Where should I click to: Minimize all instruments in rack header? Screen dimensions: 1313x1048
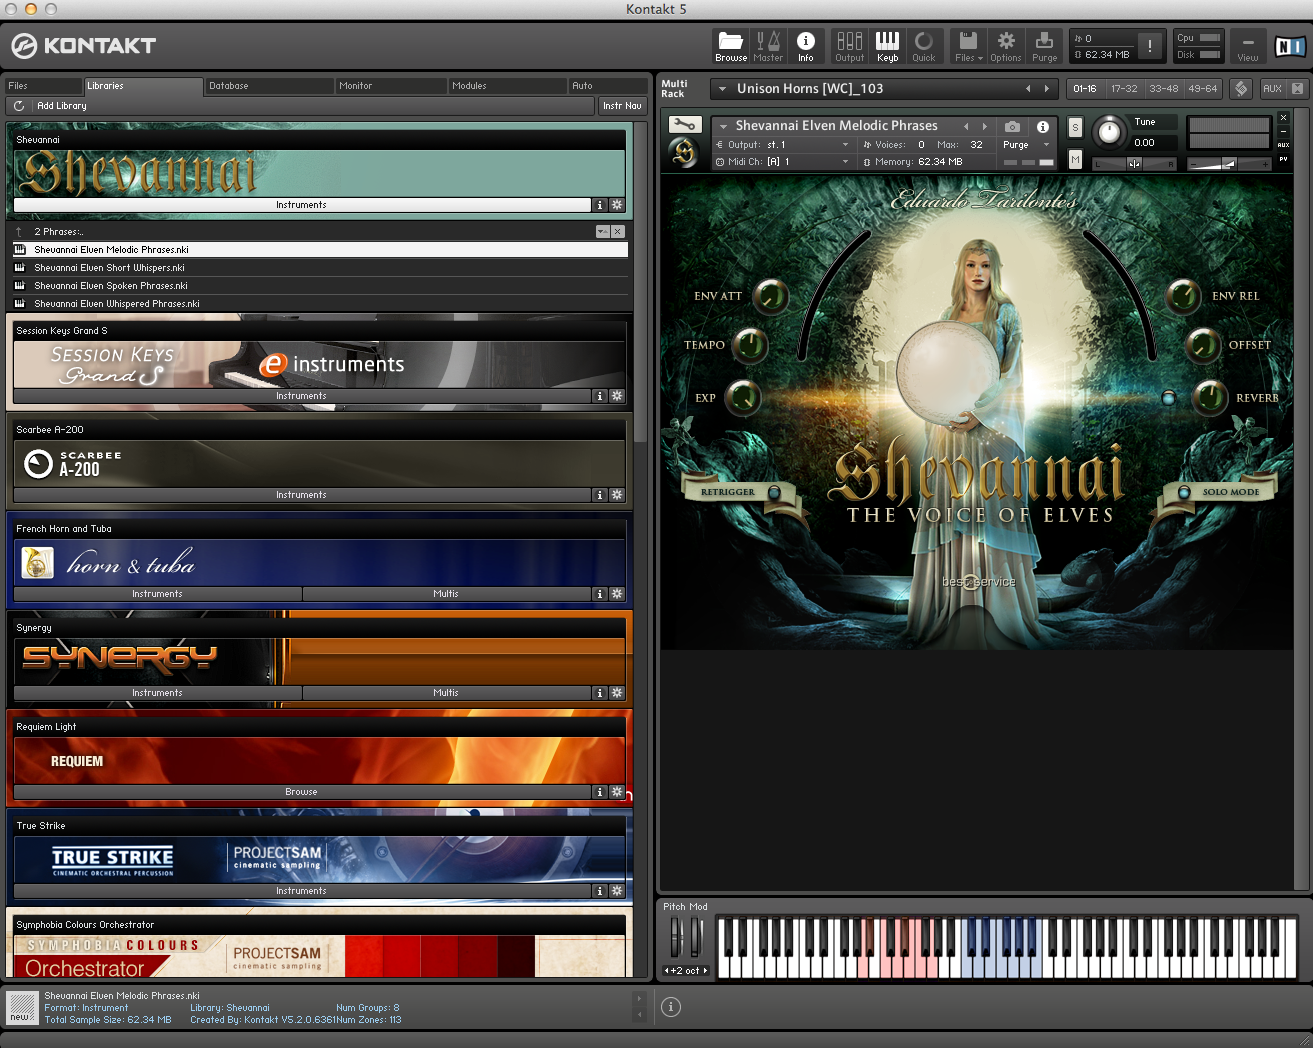[x=1297, y=89]
